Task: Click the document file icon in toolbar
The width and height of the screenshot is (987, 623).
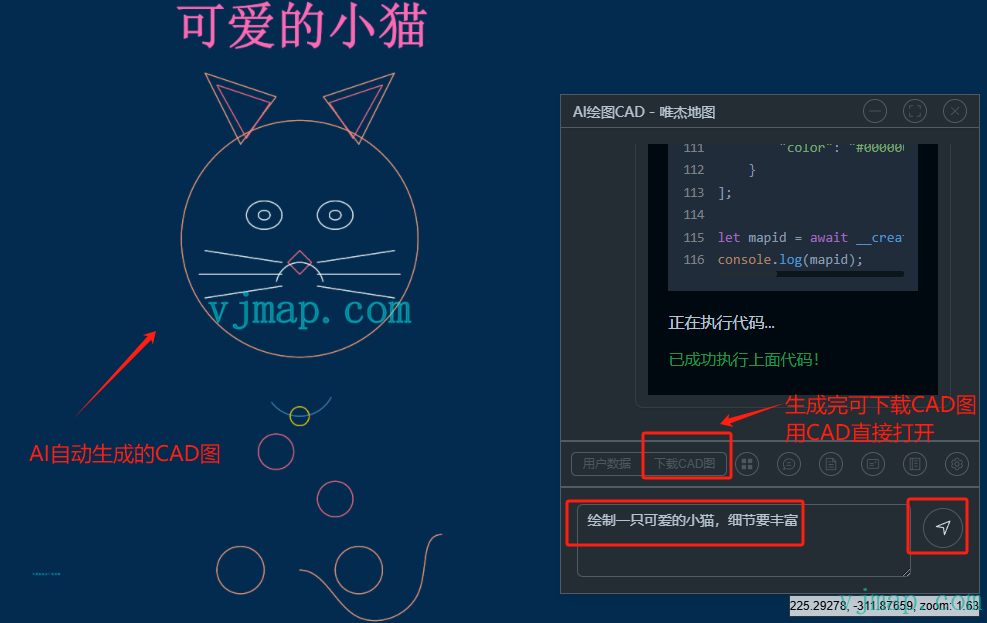Action: tap(831, 464)
